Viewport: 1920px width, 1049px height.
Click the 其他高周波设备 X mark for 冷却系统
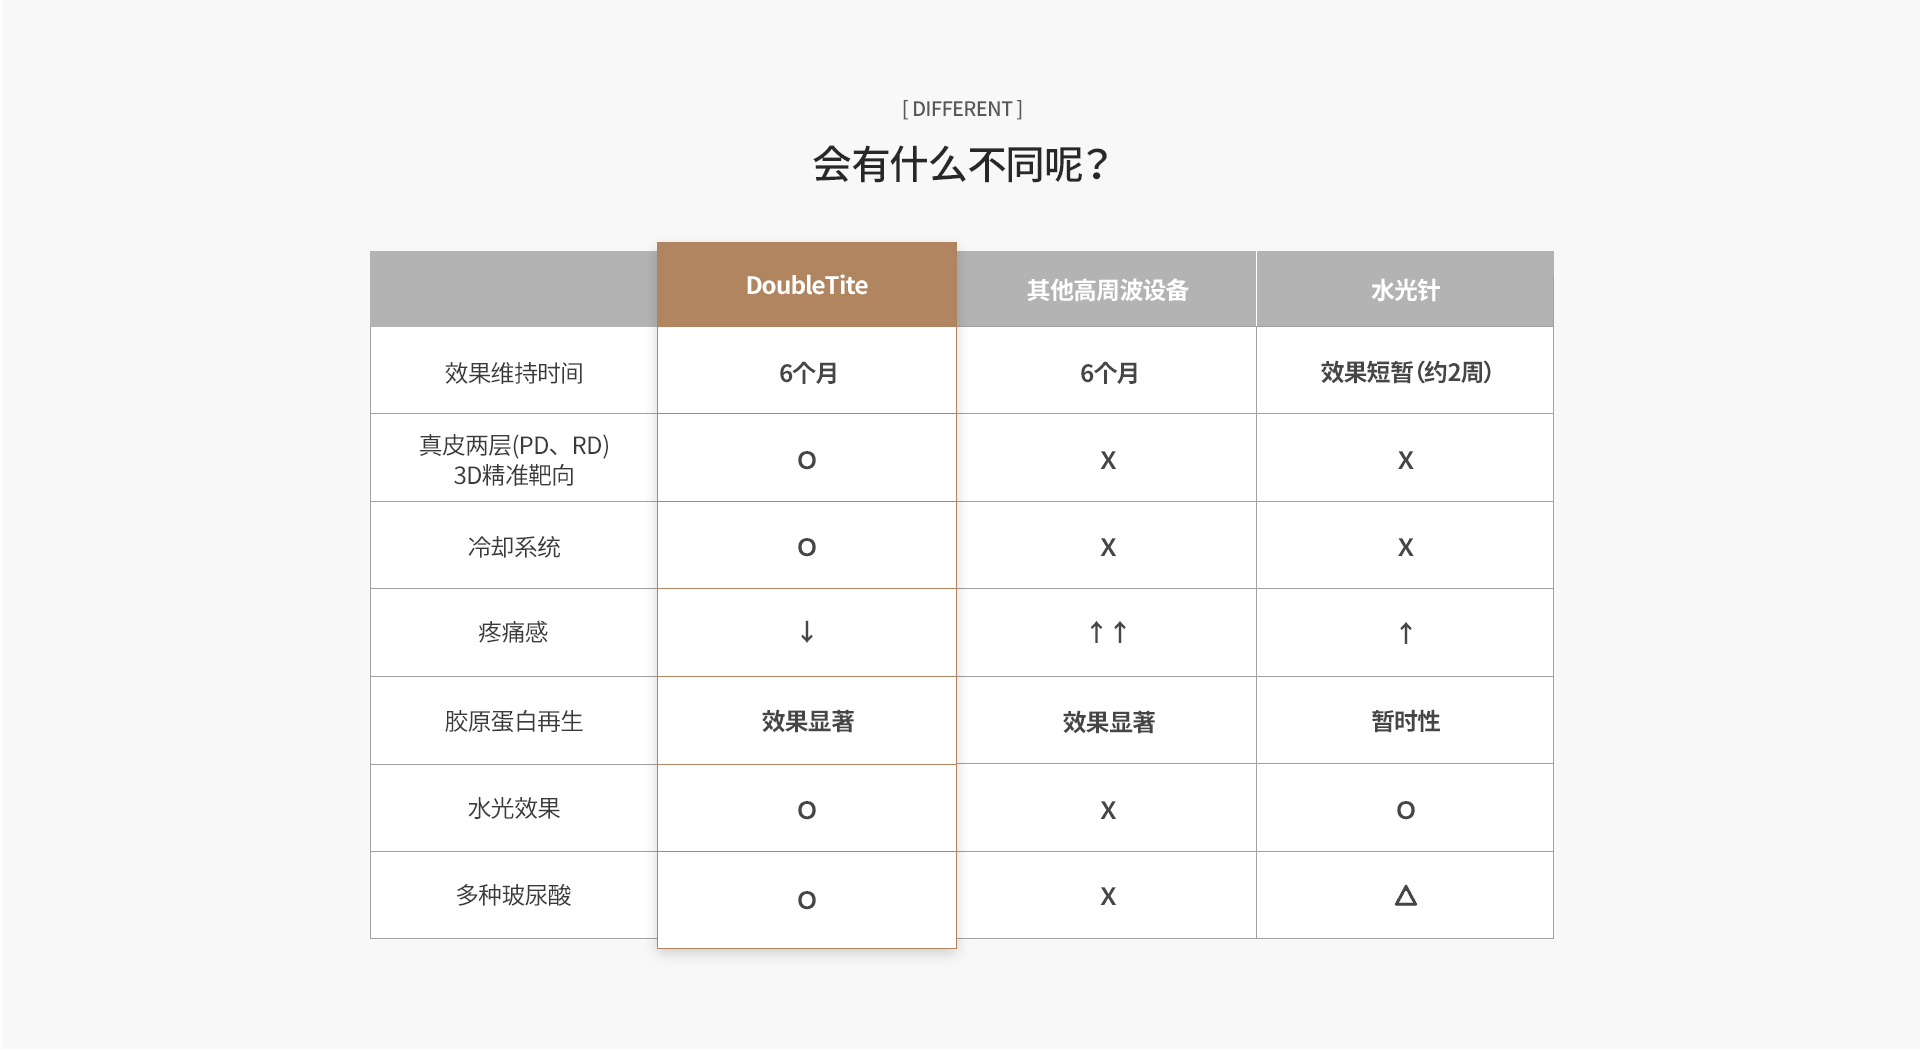pyautogui.click(x=1108, y=547)
